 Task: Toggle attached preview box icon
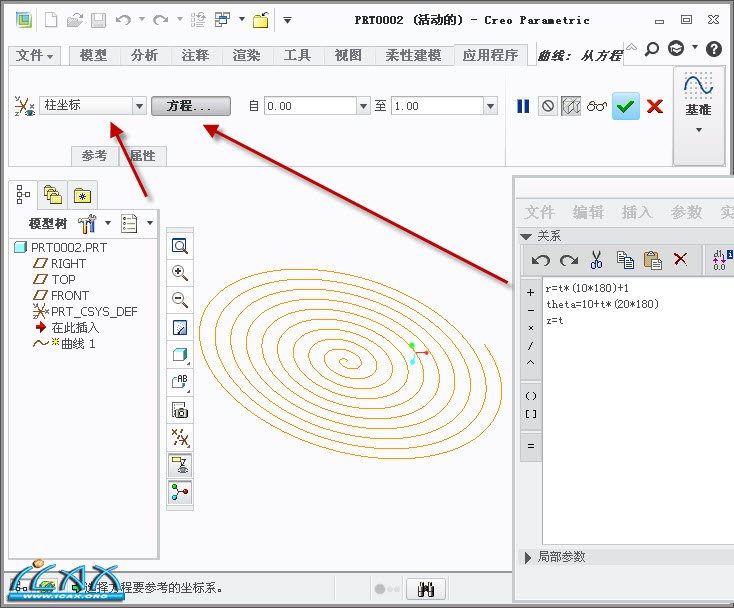click(571, 106)
